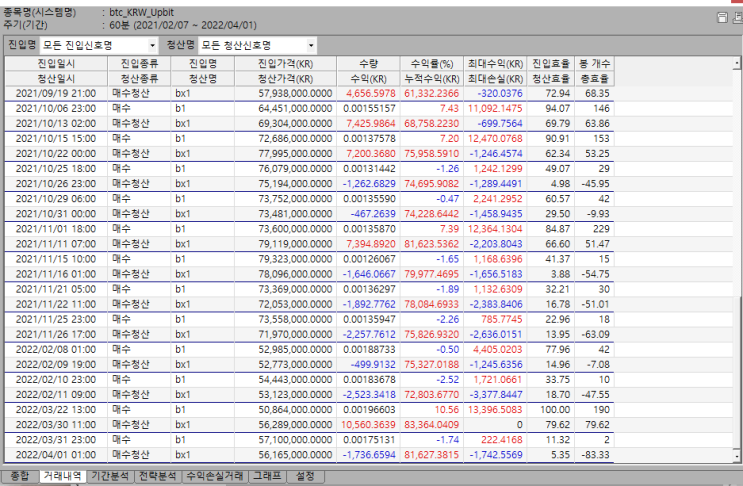Click the 수량 column header
This screenshot has height=486, width=743.
pos(368,63)
